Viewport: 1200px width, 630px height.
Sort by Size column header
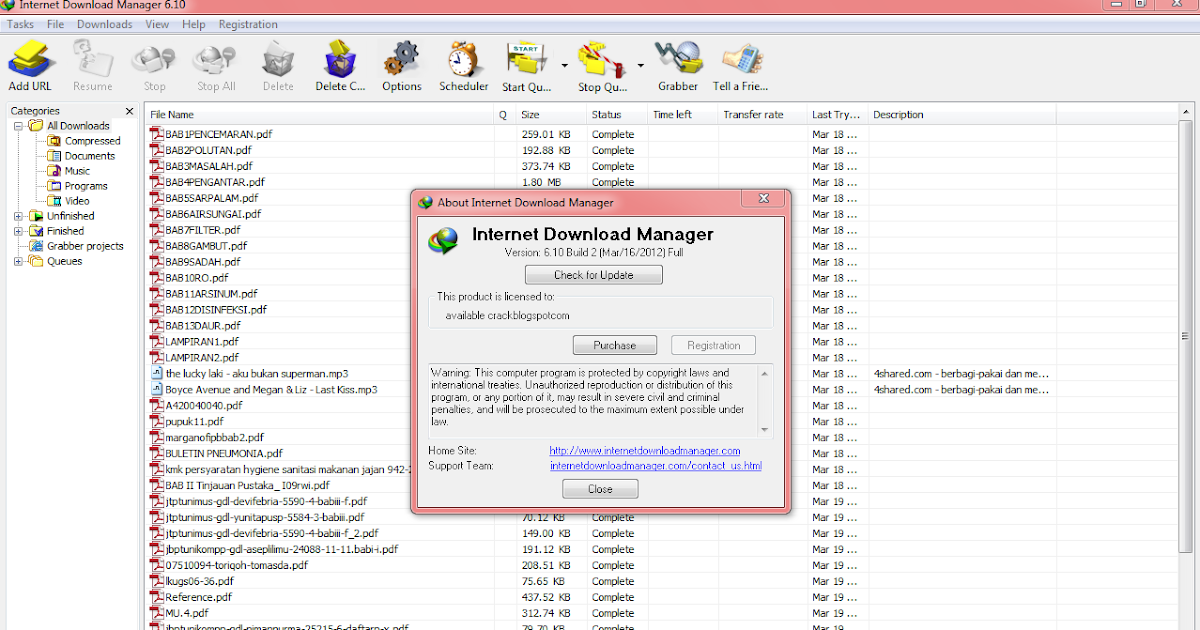[x=551, y=115]
